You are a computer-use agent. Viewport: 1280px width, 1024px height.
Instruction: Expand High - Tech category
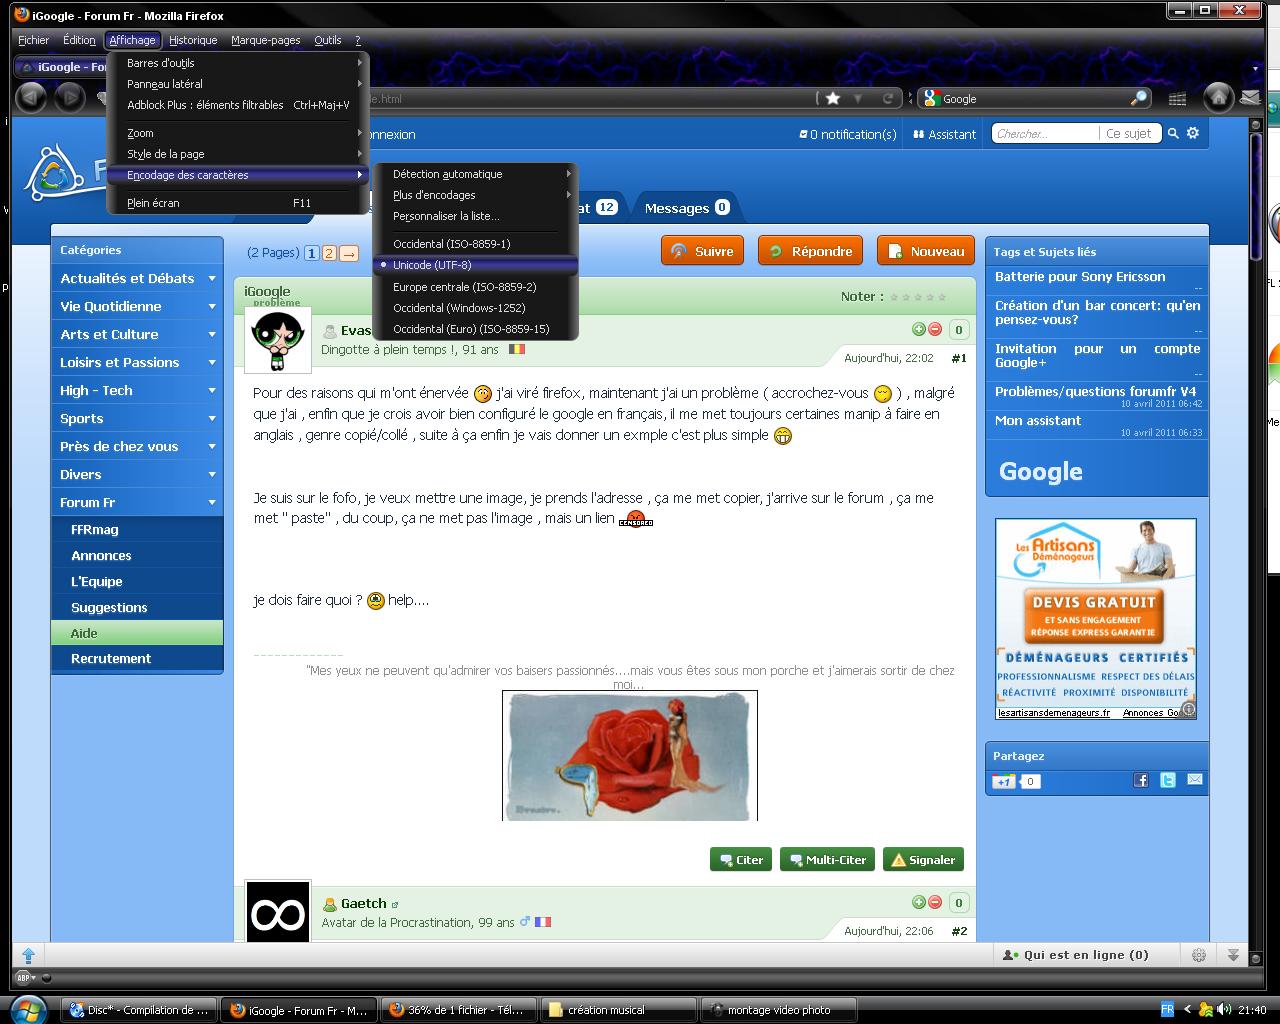coord(137,390)
